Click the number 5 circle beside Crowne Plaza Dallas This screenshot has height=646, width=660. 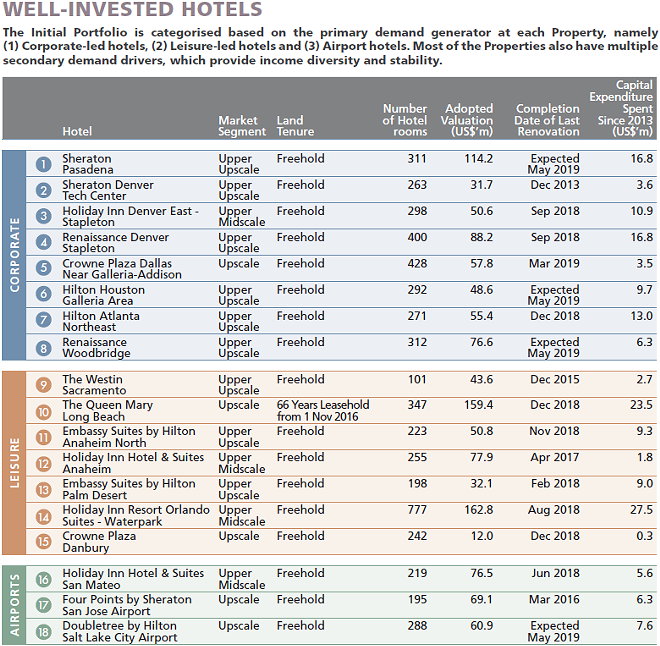coord(43,268)
